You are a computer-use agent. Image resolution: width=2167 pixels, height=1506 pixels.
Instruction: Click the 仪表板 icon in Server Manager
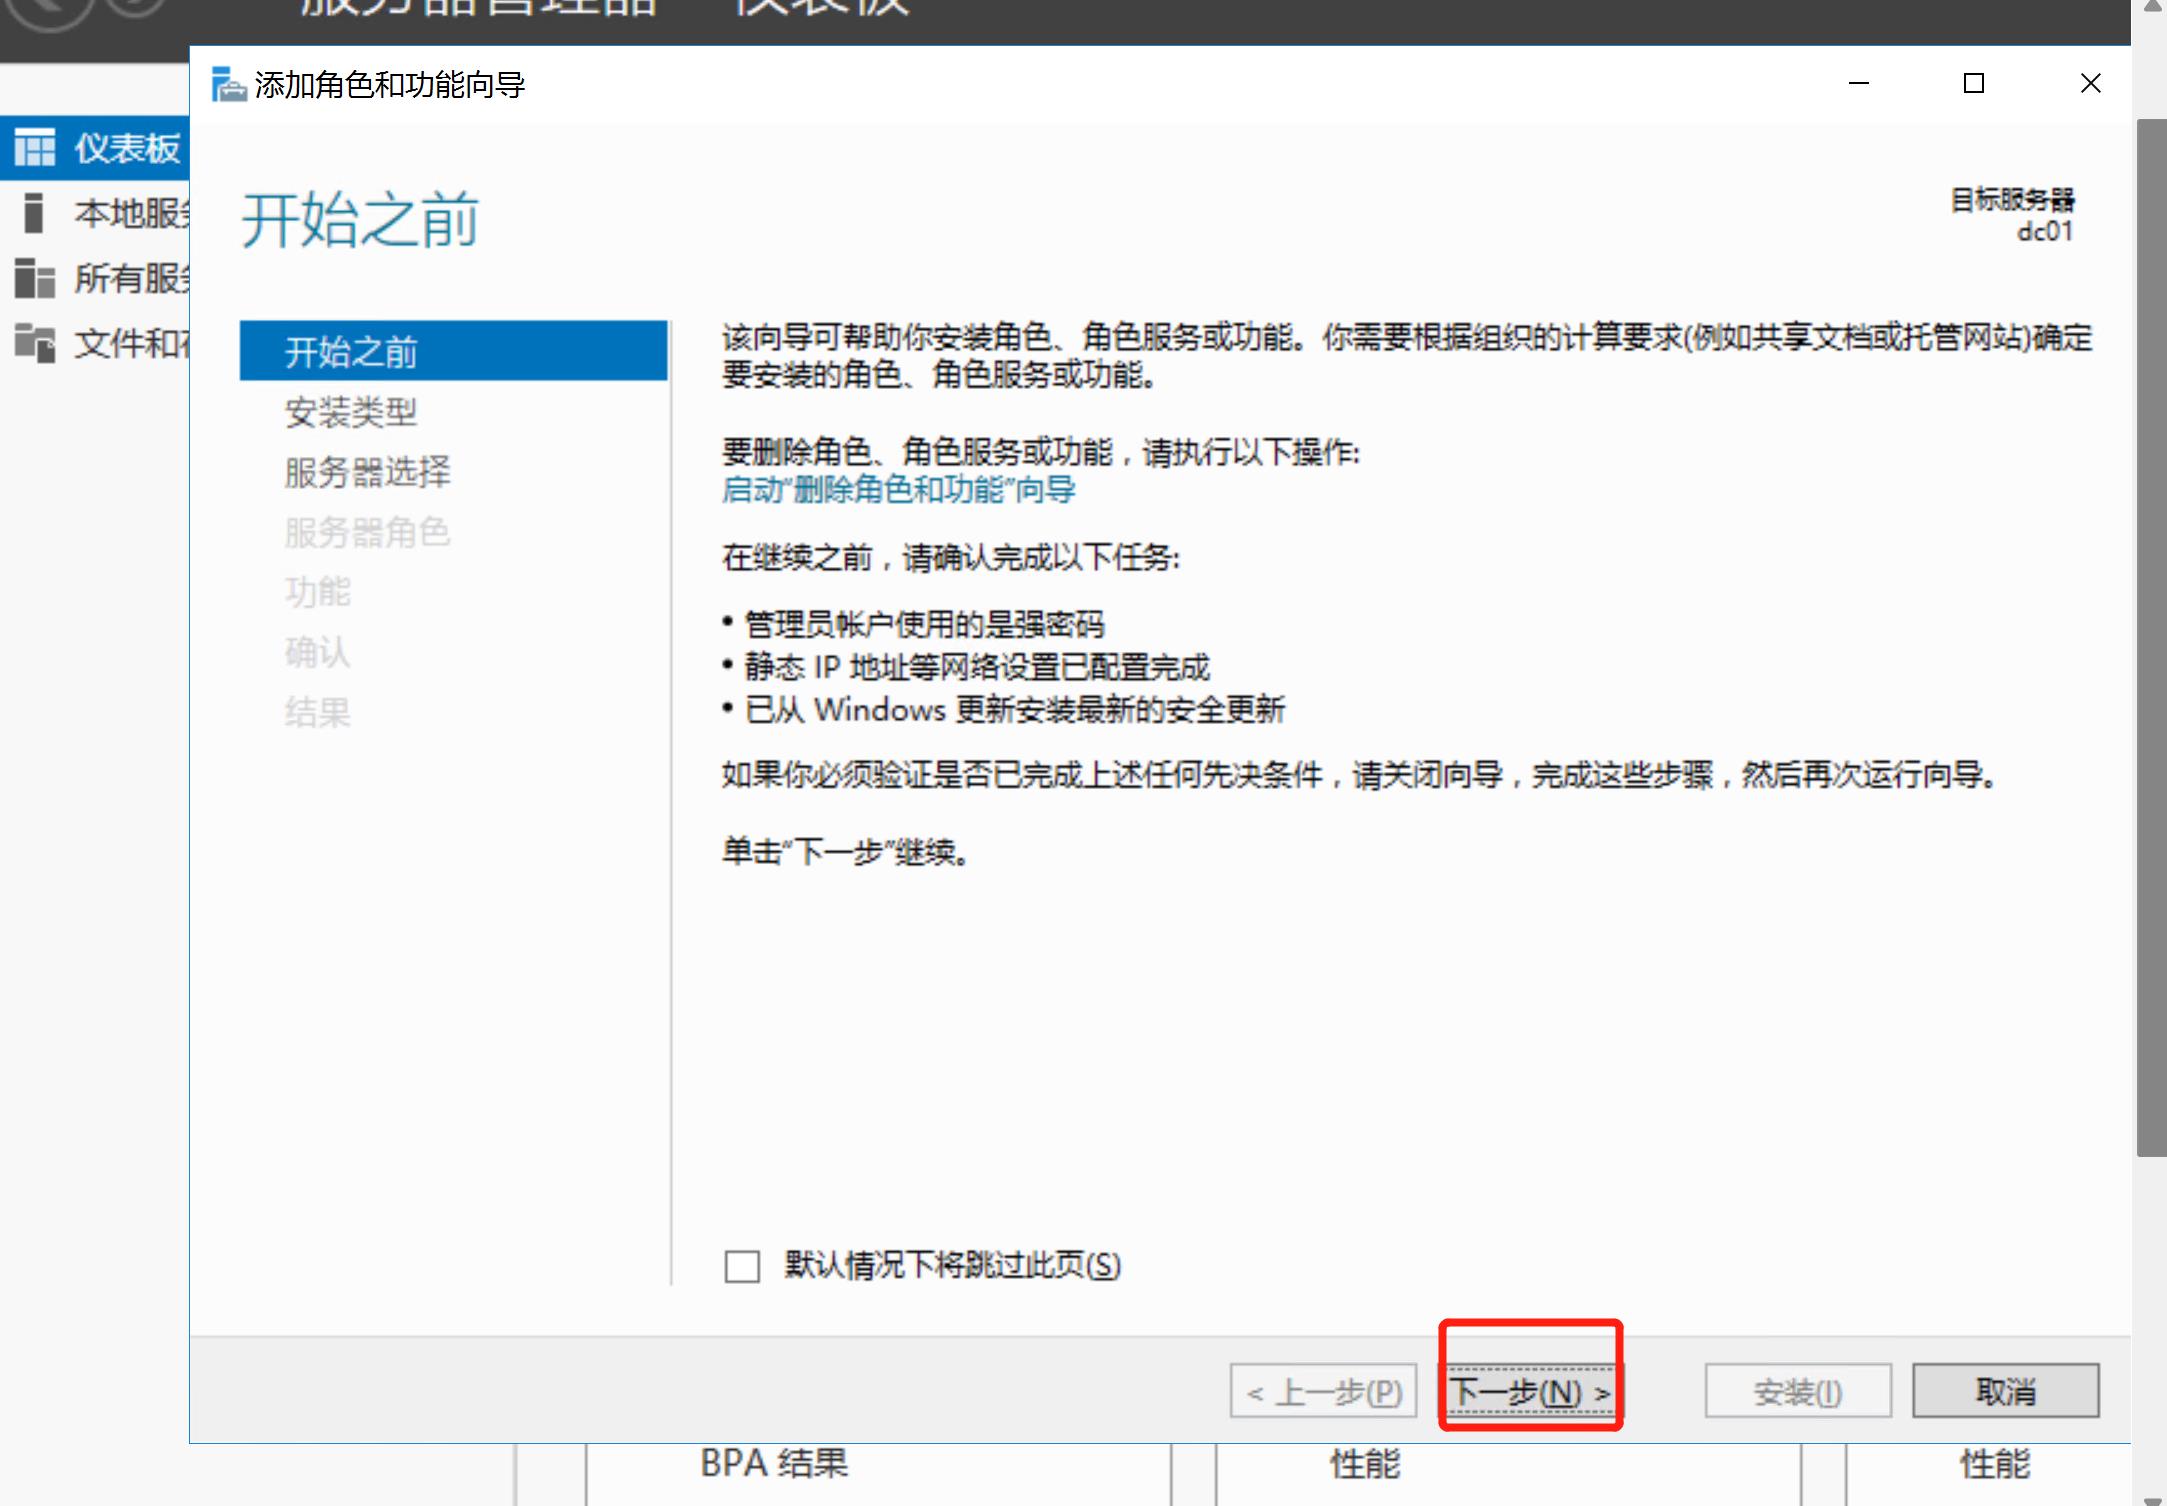[x=34, y=148]
